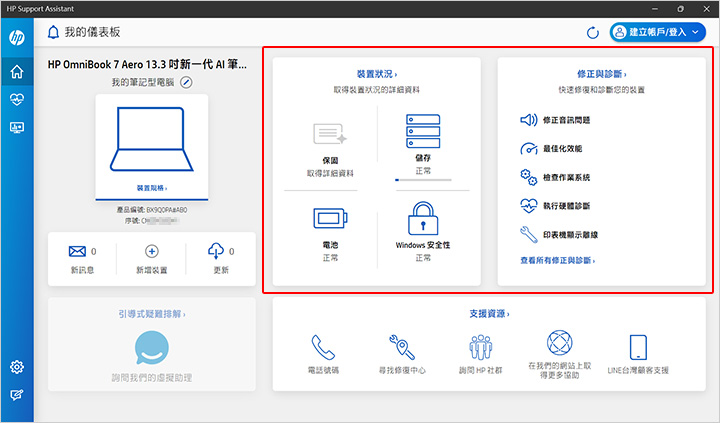Open the monitor support sidebar icon
720x423 pixels.
tap(17, 127)
